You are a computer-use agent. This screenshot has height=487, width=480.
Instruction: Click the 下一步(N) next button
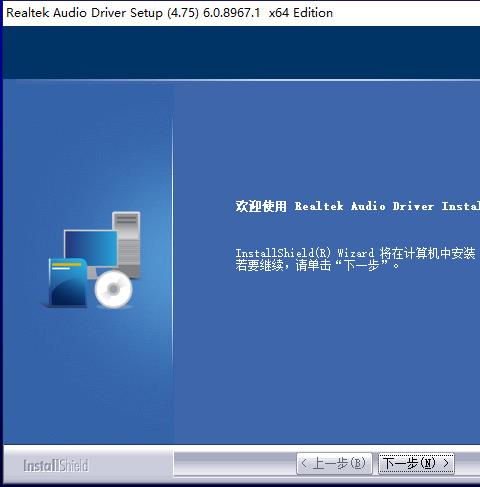[416, 463]
